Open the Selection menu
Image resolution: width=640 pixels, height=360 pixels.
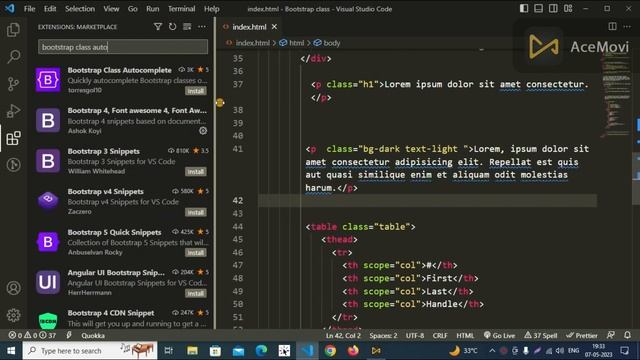pyautogui.click(x=80, y=9)
